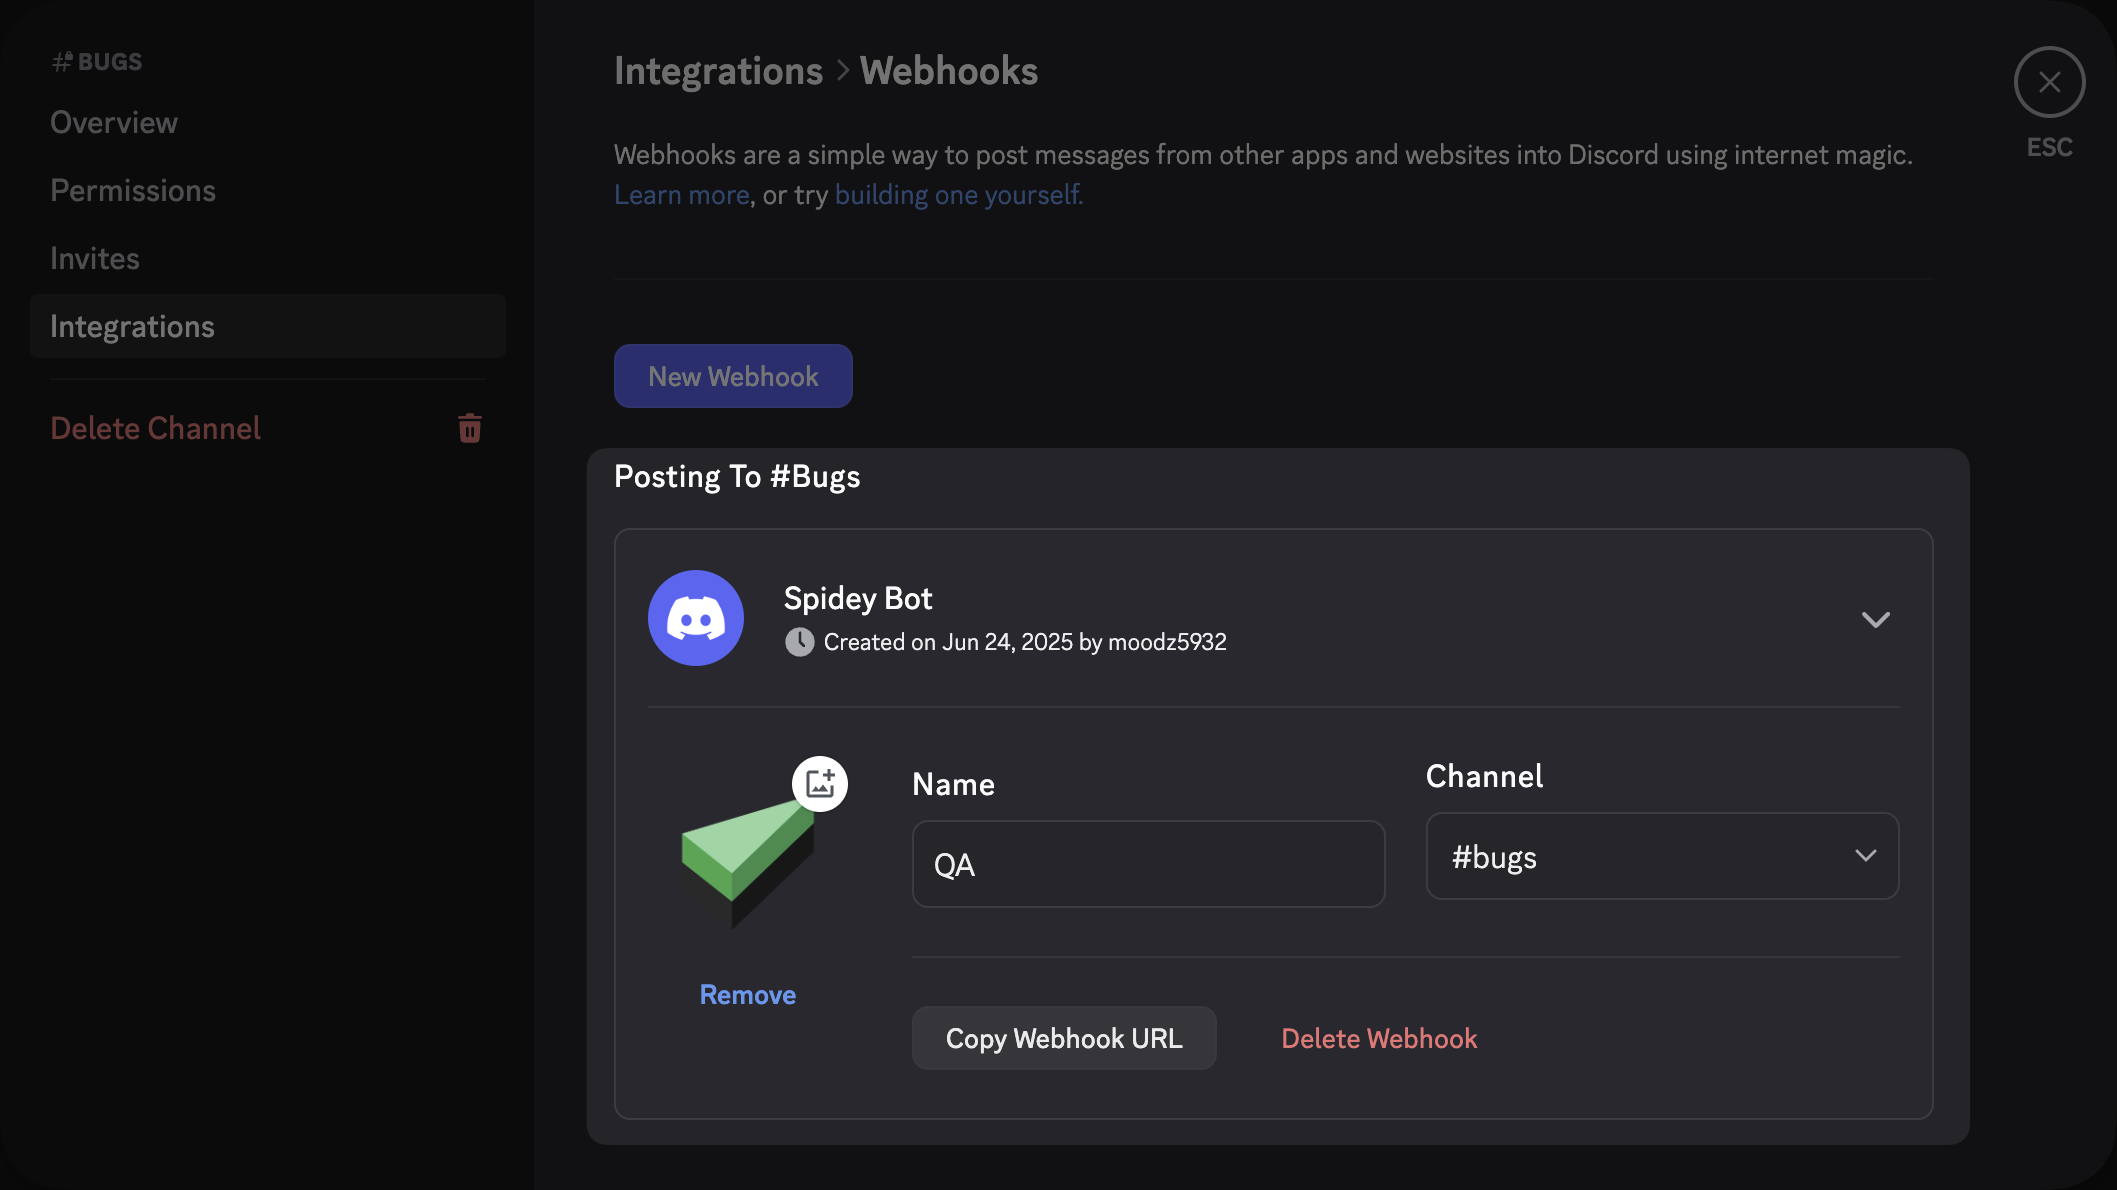The image size is (2117, 1190).
Task: Click the image upload icon on webhook avatar
Action: coord(820,783)
